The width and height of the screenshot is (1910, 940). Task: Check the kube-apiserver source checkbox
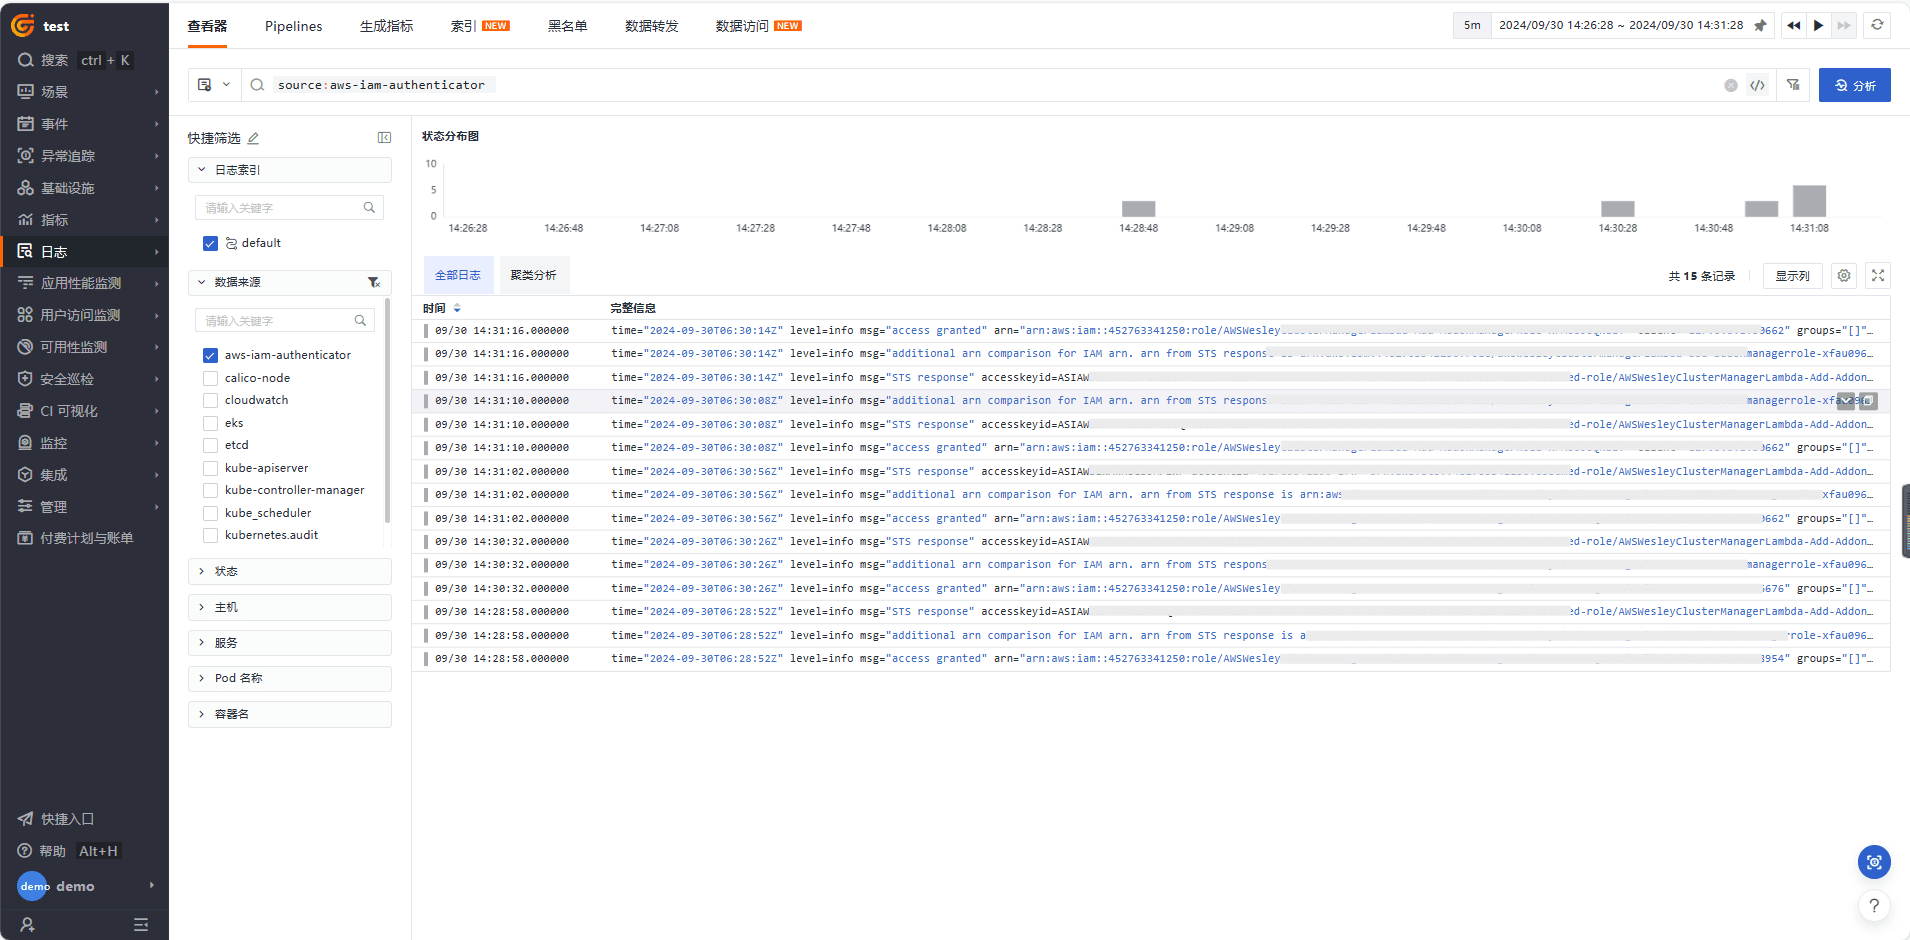[210, 468]
